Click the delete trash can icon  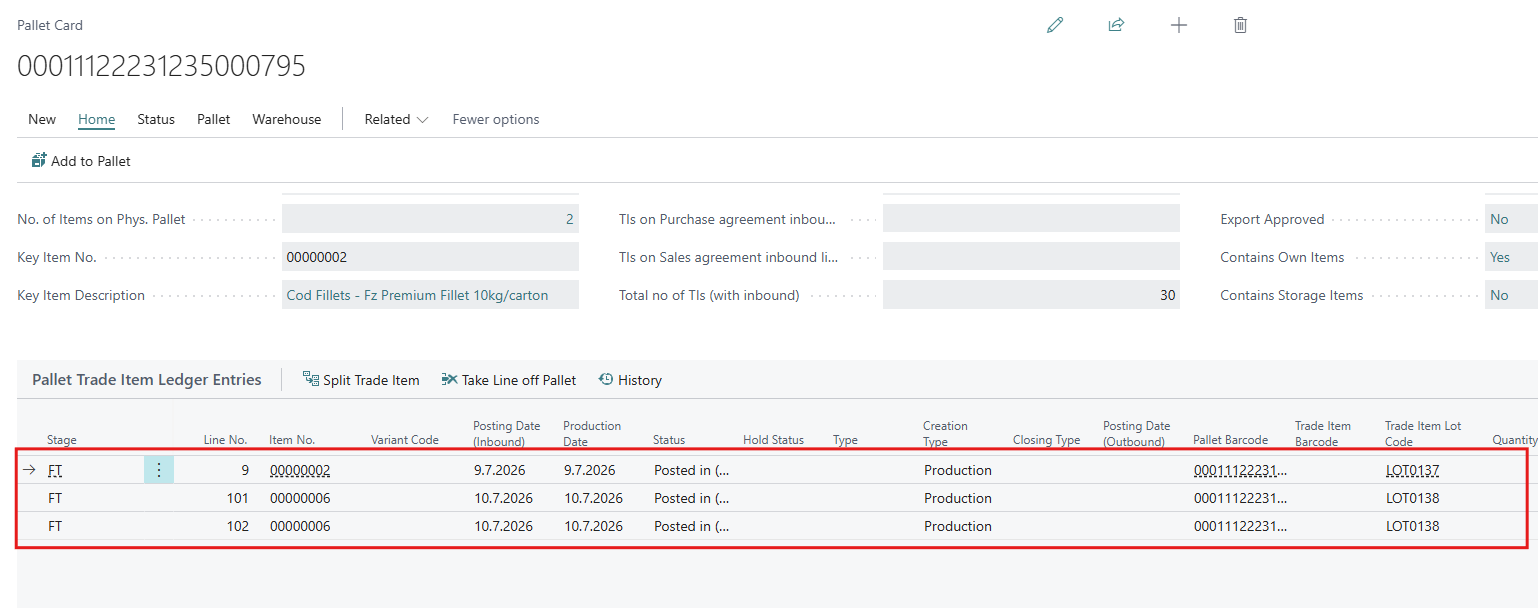click(1241, 25)
